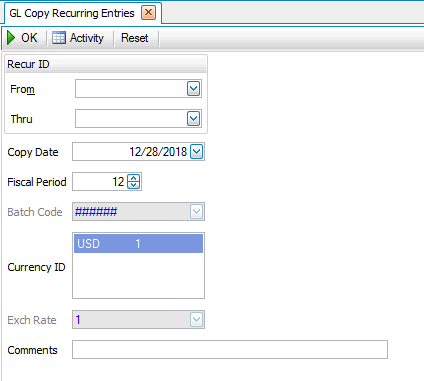Expand the Recur ID Thru dropdown
Image resolution: width=424 pixels, height=381 pixels.
pyautogui.click(x=194, y=119)
